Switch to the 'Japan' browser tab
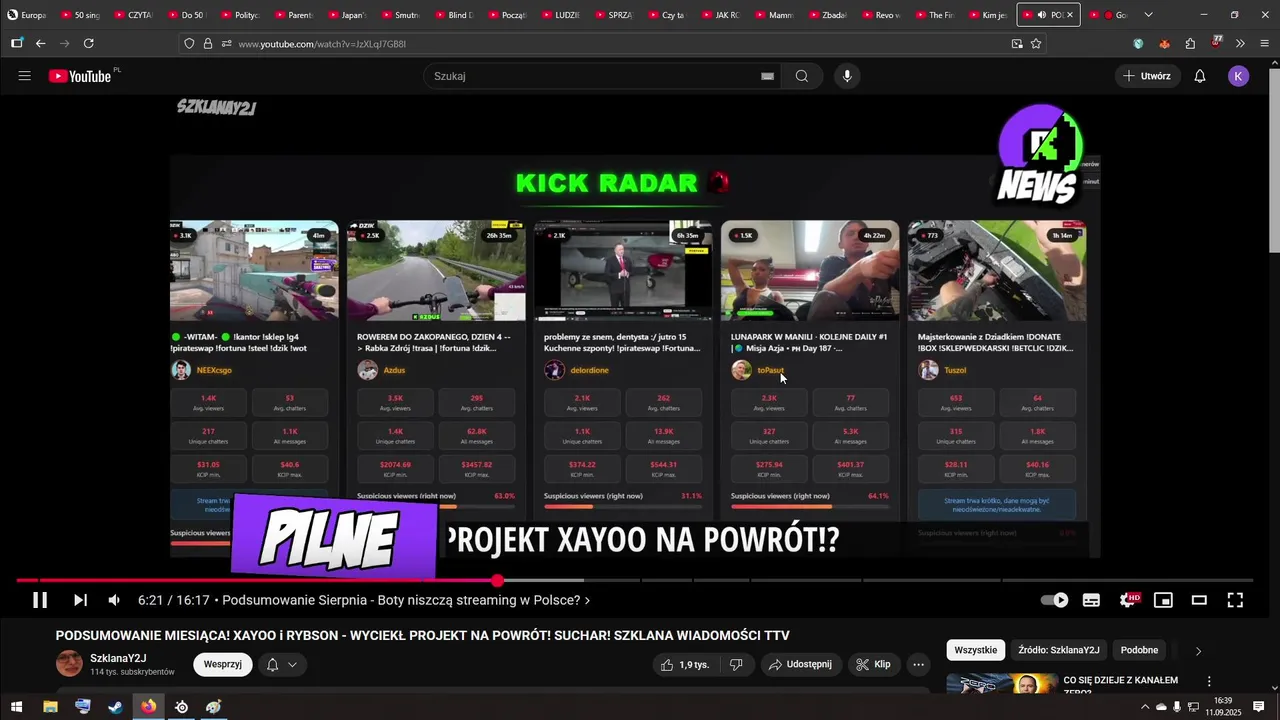 [348, 15]
